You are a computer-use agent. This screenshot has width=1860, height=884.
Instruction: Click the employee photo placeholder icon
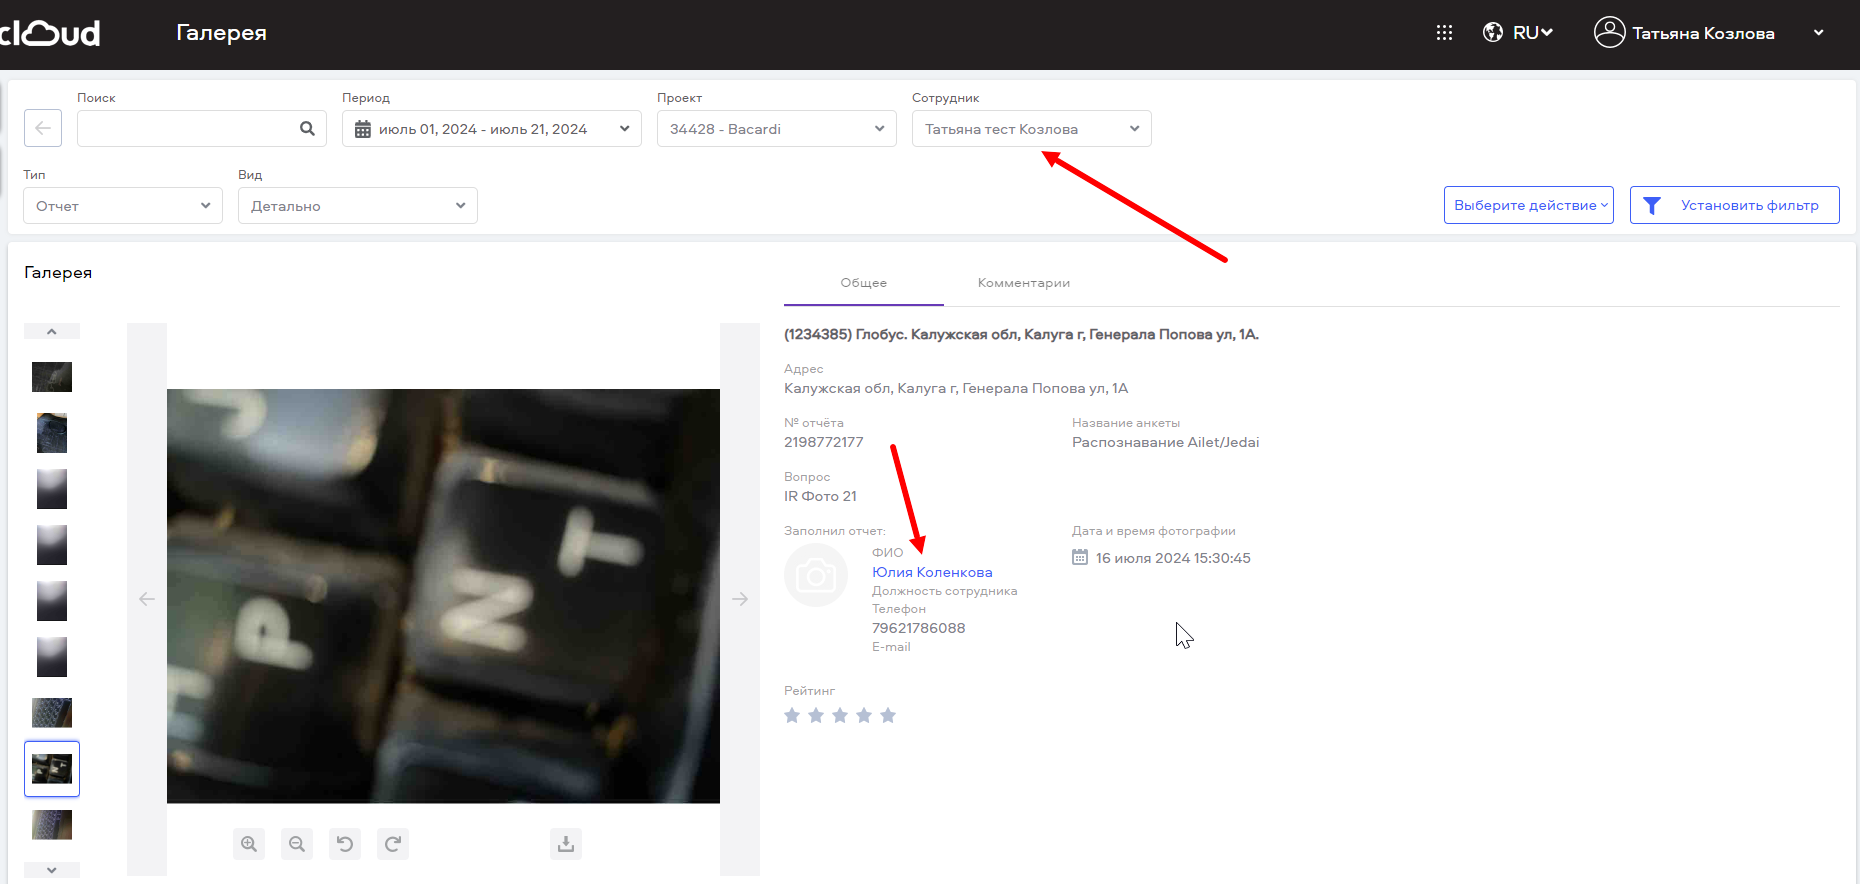click(x=816, y=575)
